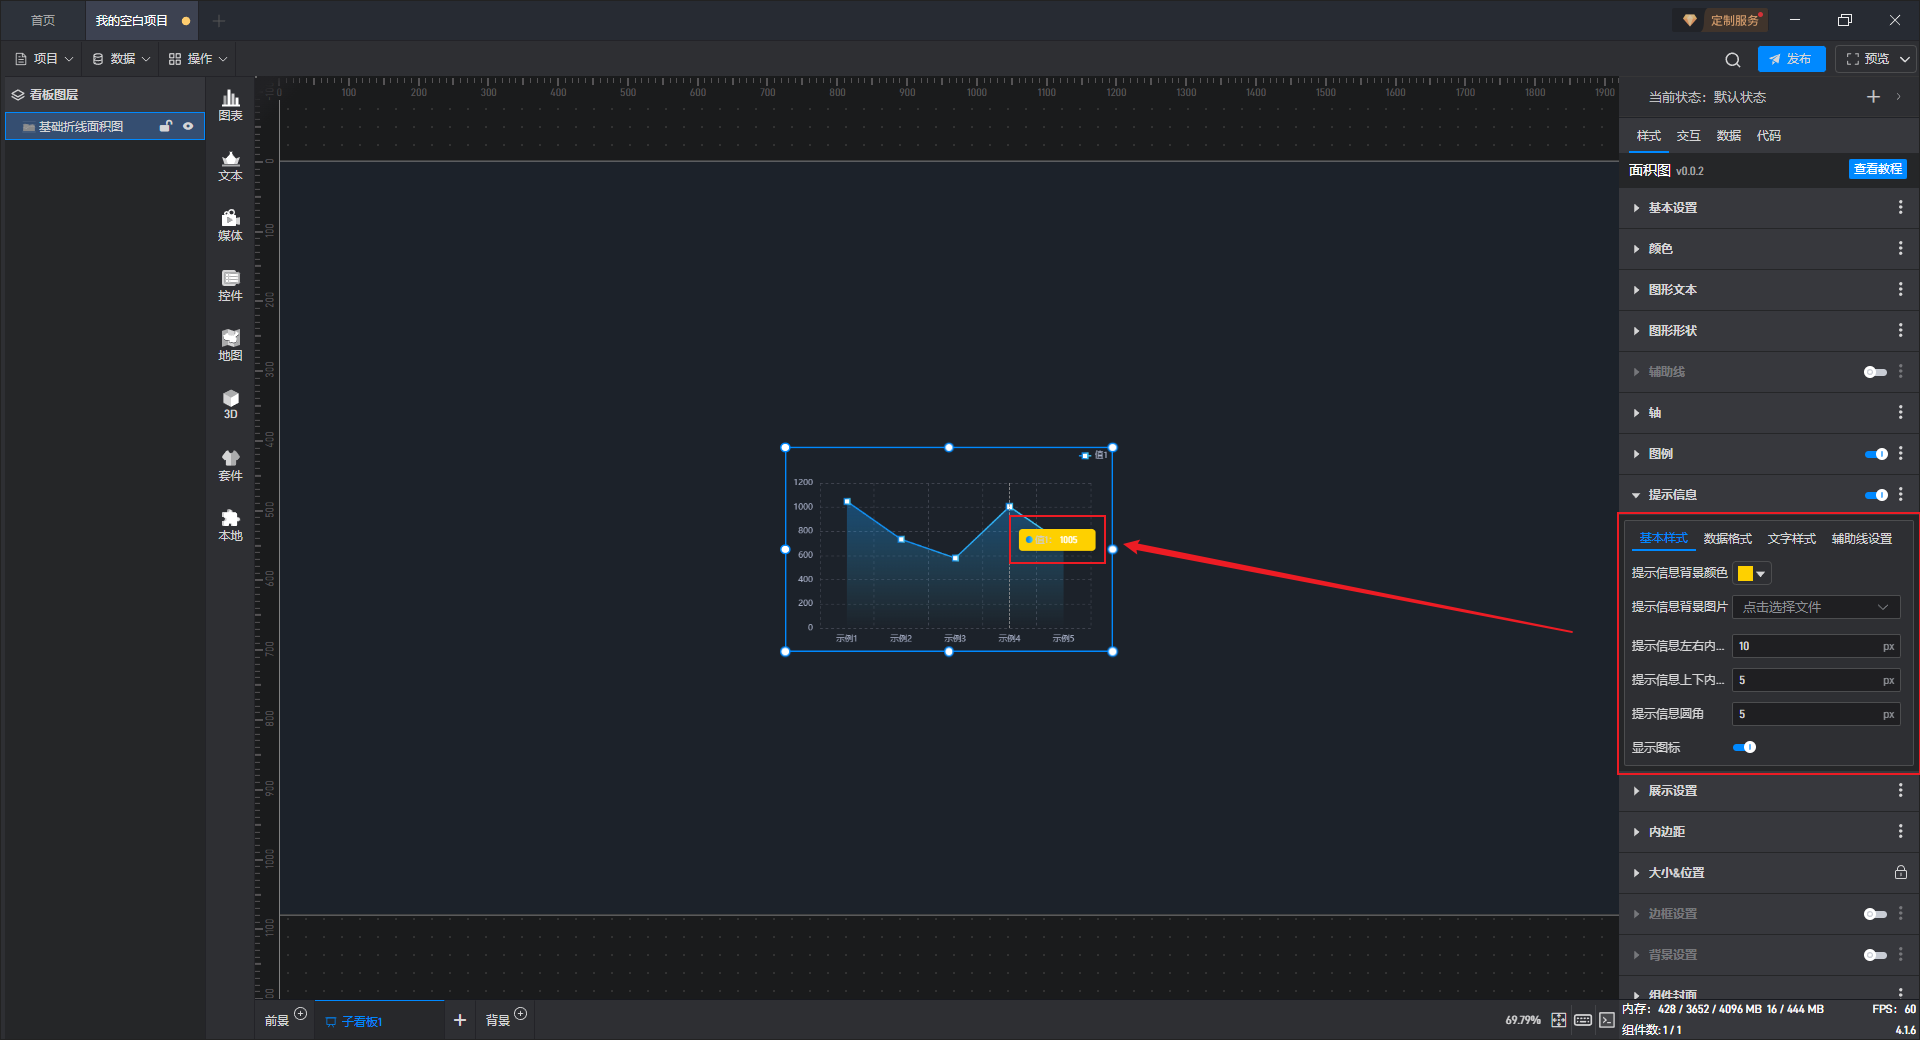
Task: Expand the 内边距 section
Action: point(1636,832)
